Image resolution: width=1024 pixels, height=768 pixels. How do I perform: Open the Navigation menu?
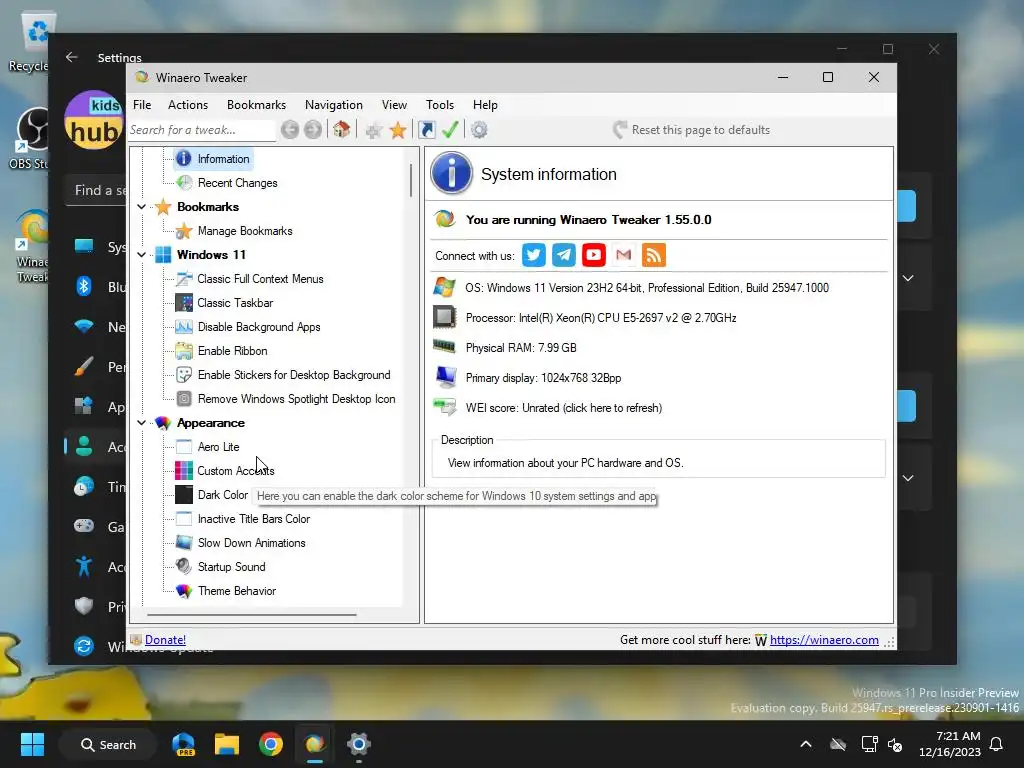coord(334,104)
